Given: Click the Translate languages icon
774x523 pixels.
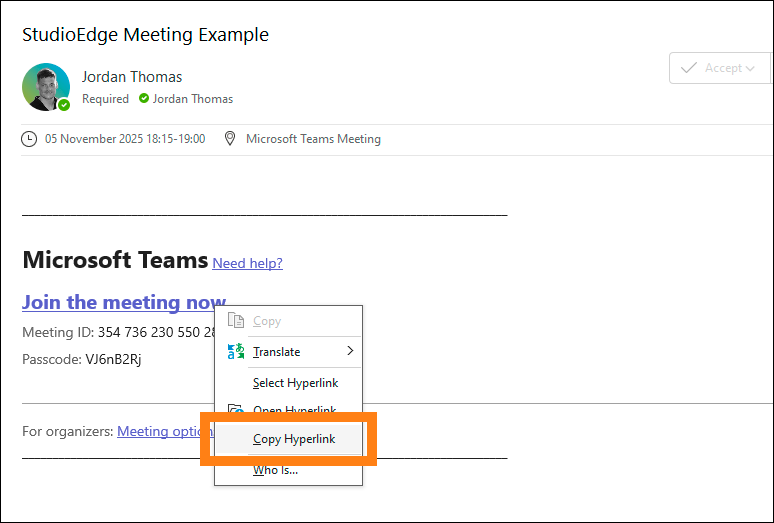Looking at the screenshot, I should coord(236,351).
